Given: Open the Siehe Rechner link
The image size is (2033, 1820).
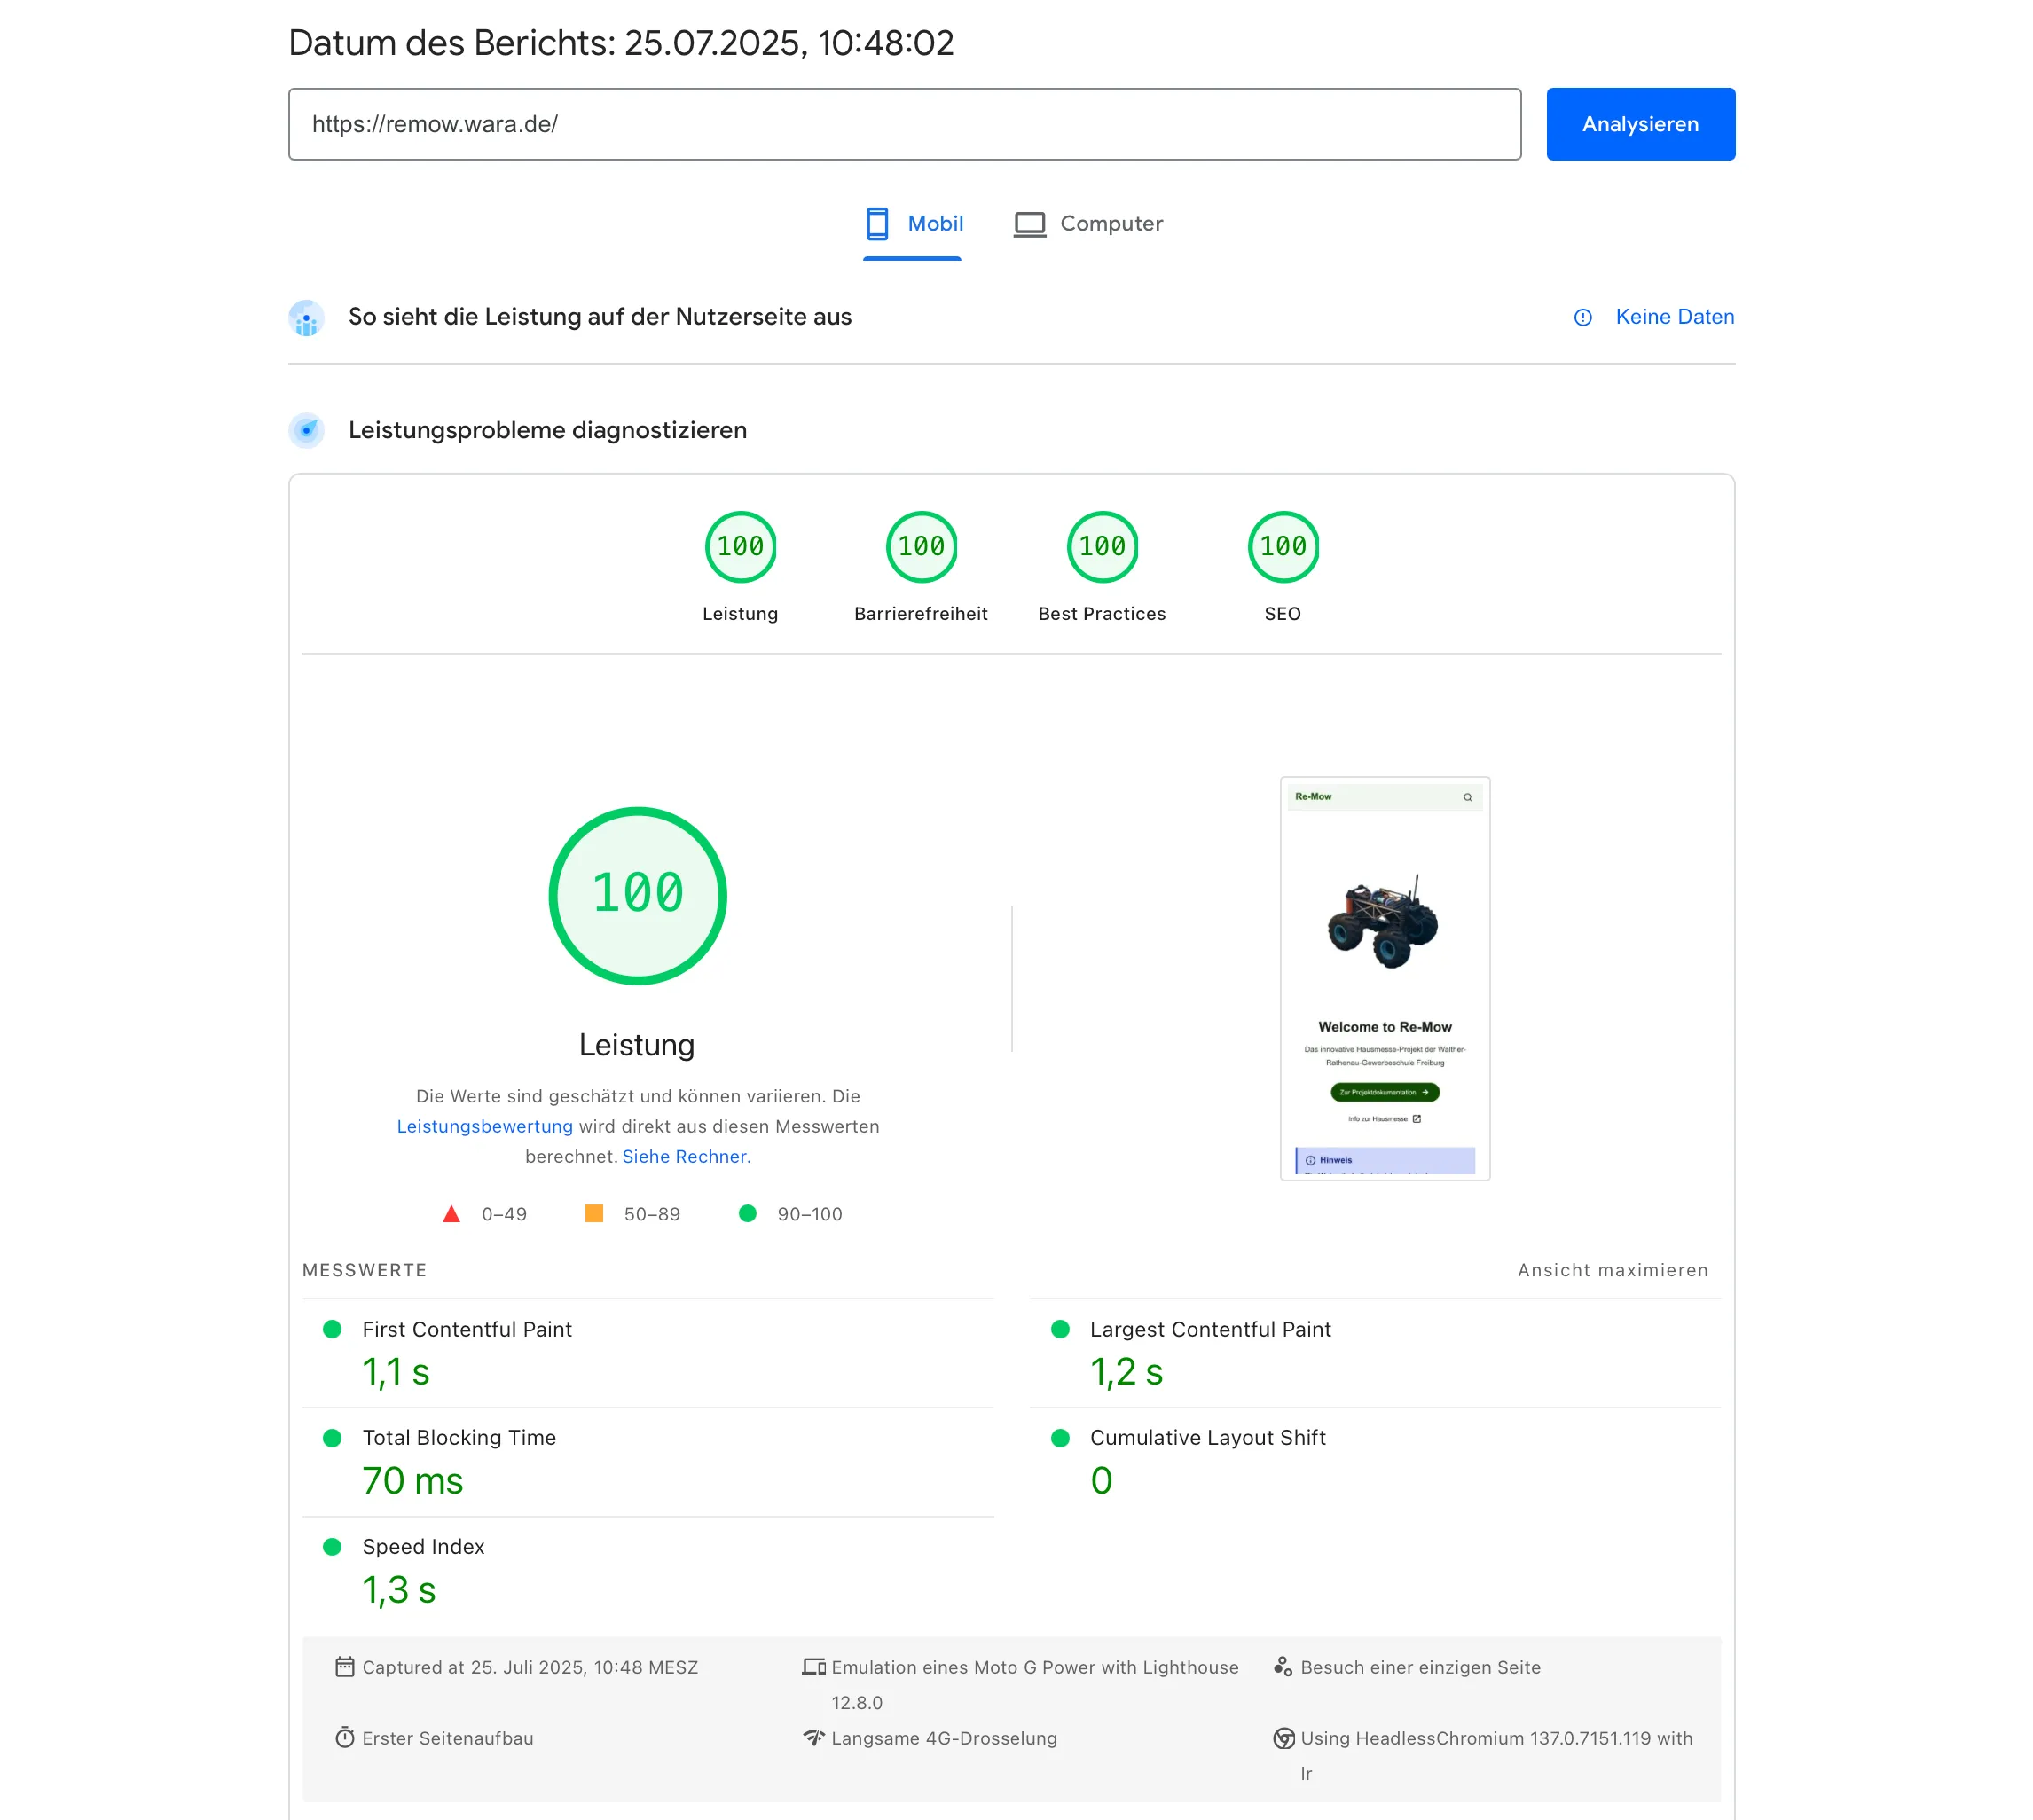Looking at the screenshot, I should [685, 1156].
